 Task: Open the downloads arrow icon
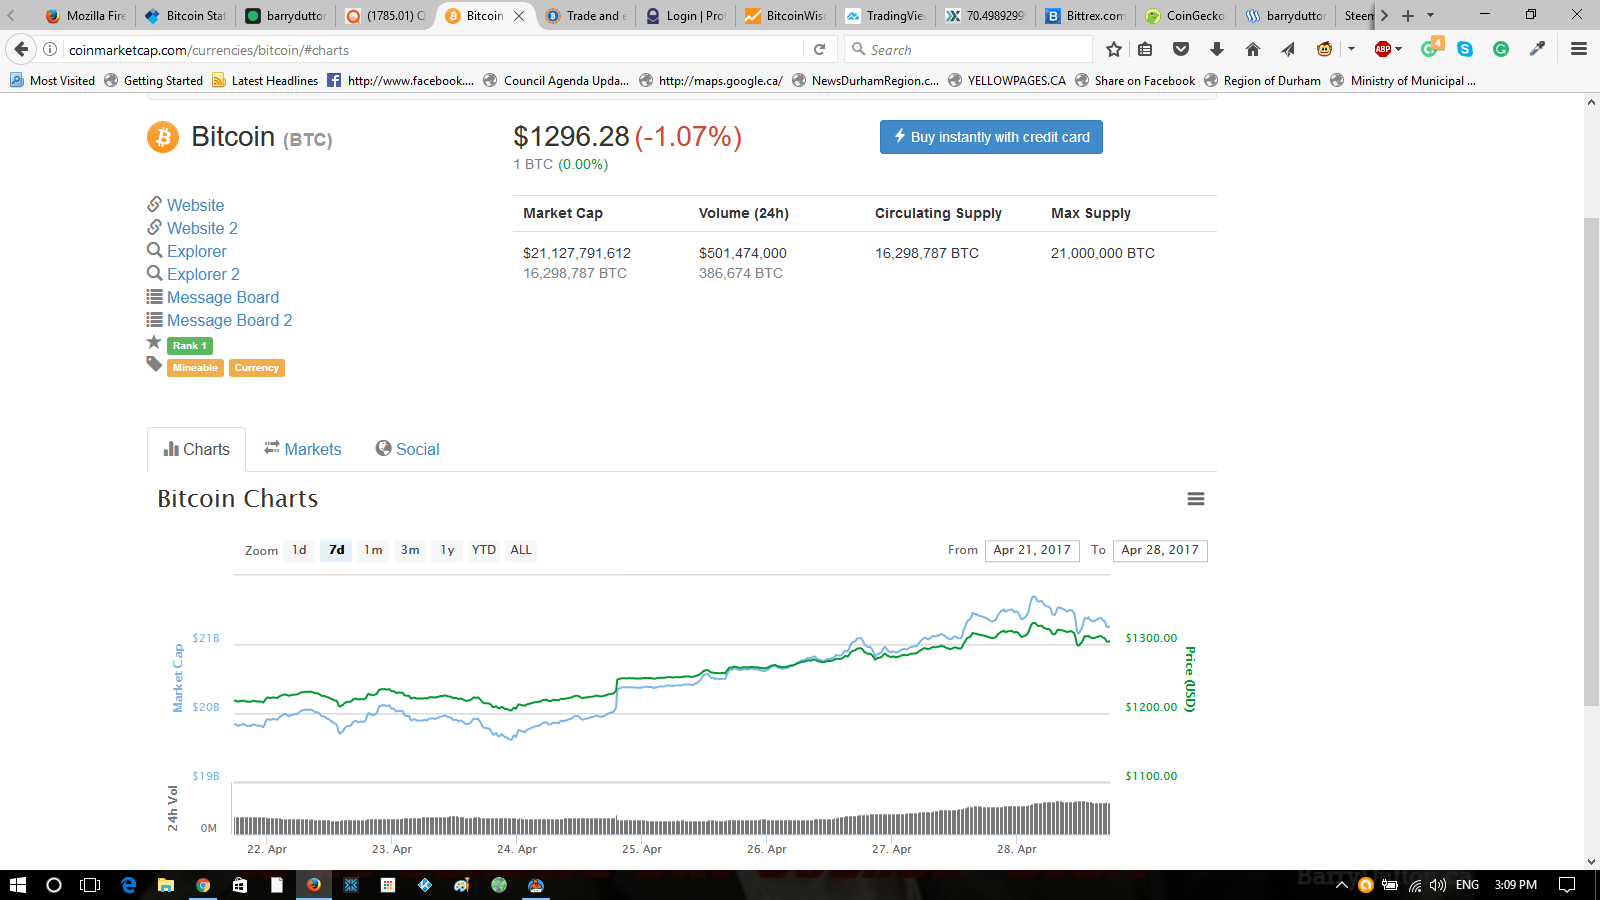click(x=1217, y=49)
